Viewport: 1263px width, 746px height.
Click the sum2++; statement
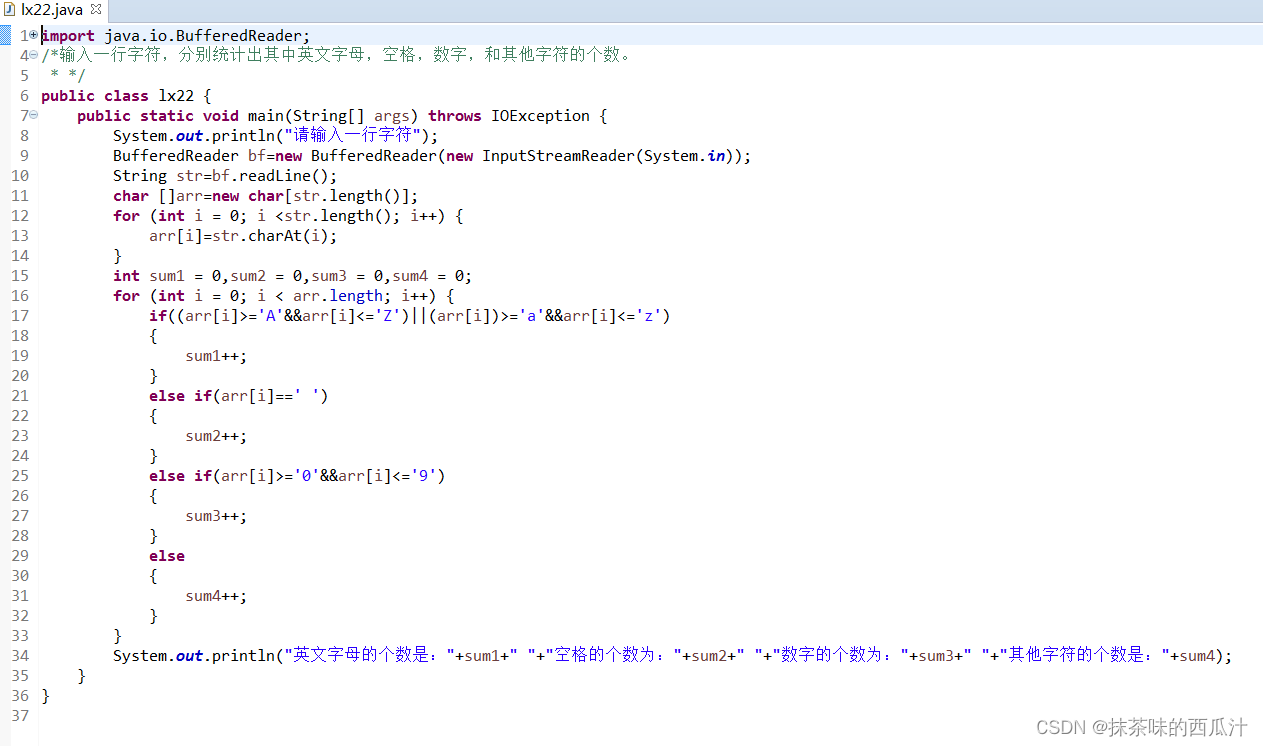(x=216, y=436)
